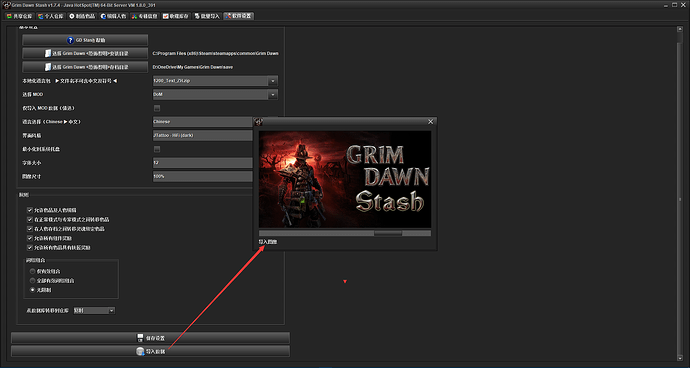Image resolution: width=690 pixels, height=368 pixels.
Task: Click the language selection label (Chinese ► 中文)
Action: (x=51, y=121)
